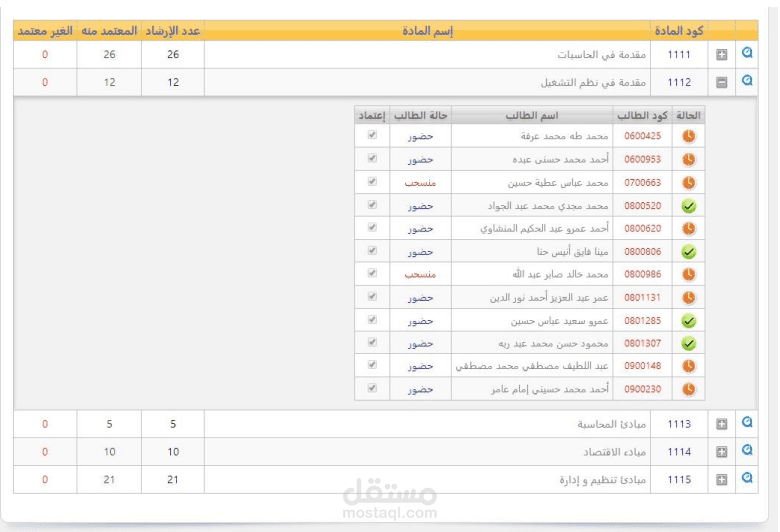Select course name مبادئ تنظيم و إدارة
This screenshot has height=532, width=780.
point(602,480)
